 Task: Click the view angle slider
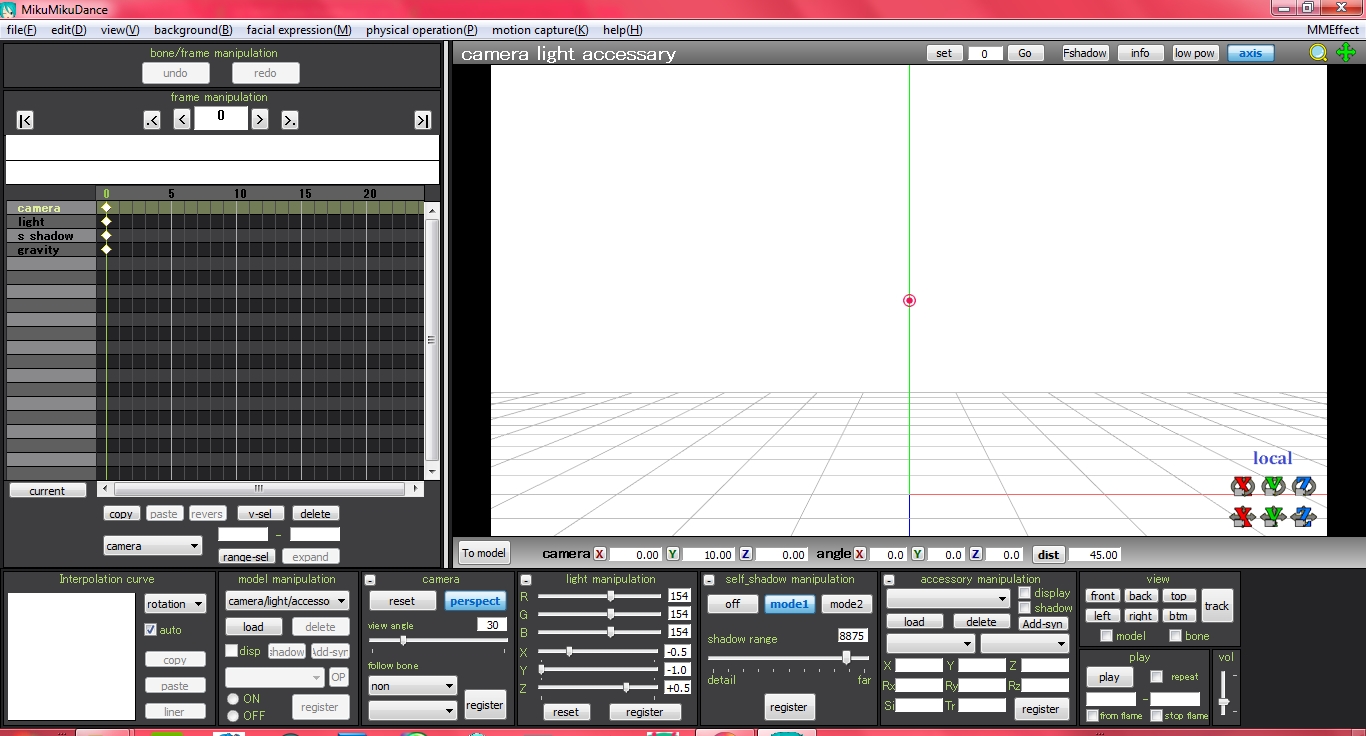[x=438, y=640]
